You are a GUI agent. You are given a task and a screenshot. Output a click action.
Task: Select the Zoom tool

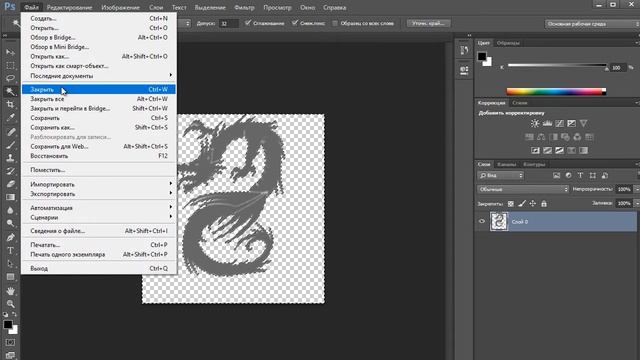10,304
